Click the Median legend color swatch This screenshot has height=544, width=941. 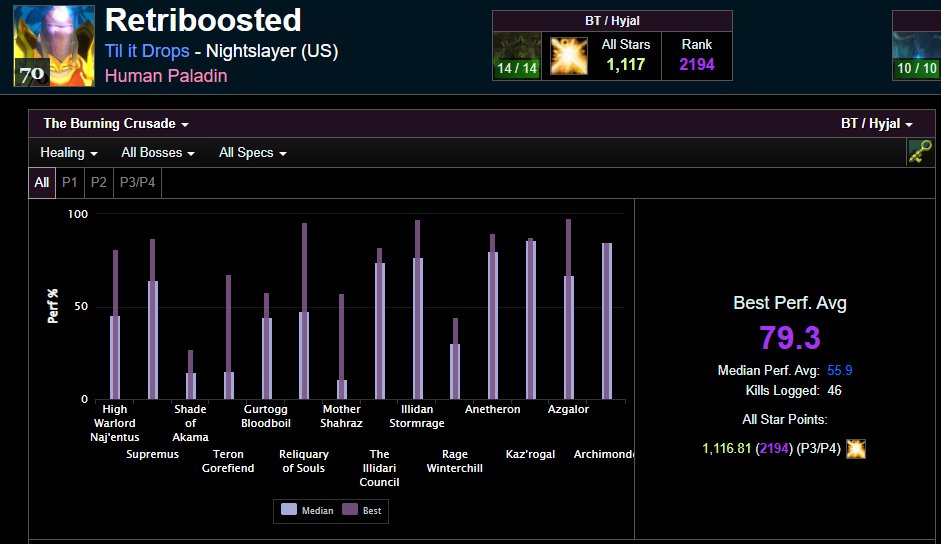(x=289, y=510)
